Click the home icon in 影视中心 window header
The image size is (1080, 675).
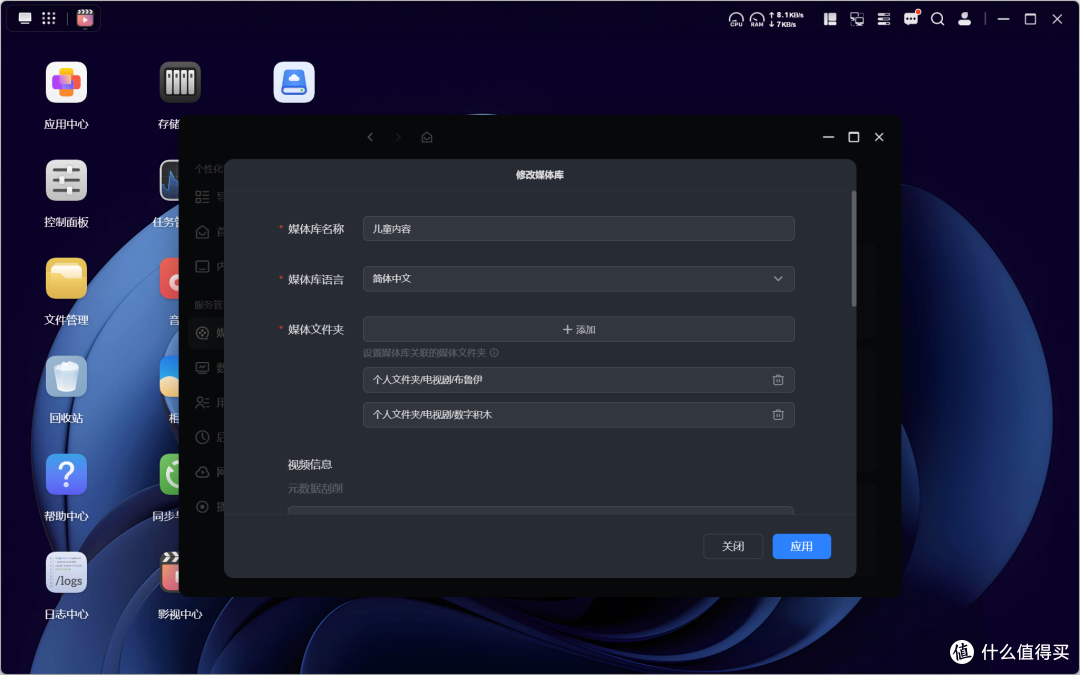427,137
